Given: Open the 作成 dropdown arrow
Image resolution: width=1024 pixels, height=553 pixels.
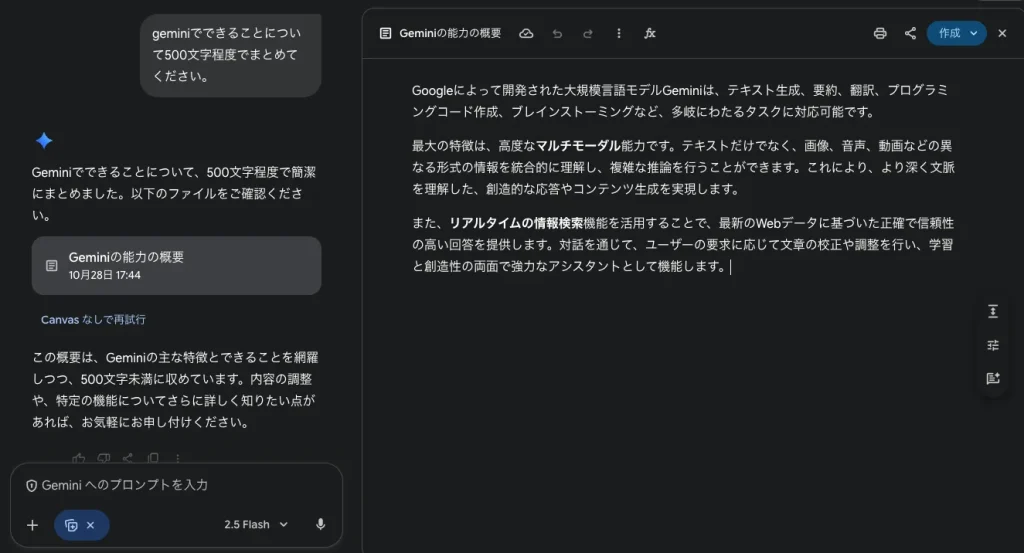Looking at the screenshot, I should pyautogui.click(x=974, y=33).
